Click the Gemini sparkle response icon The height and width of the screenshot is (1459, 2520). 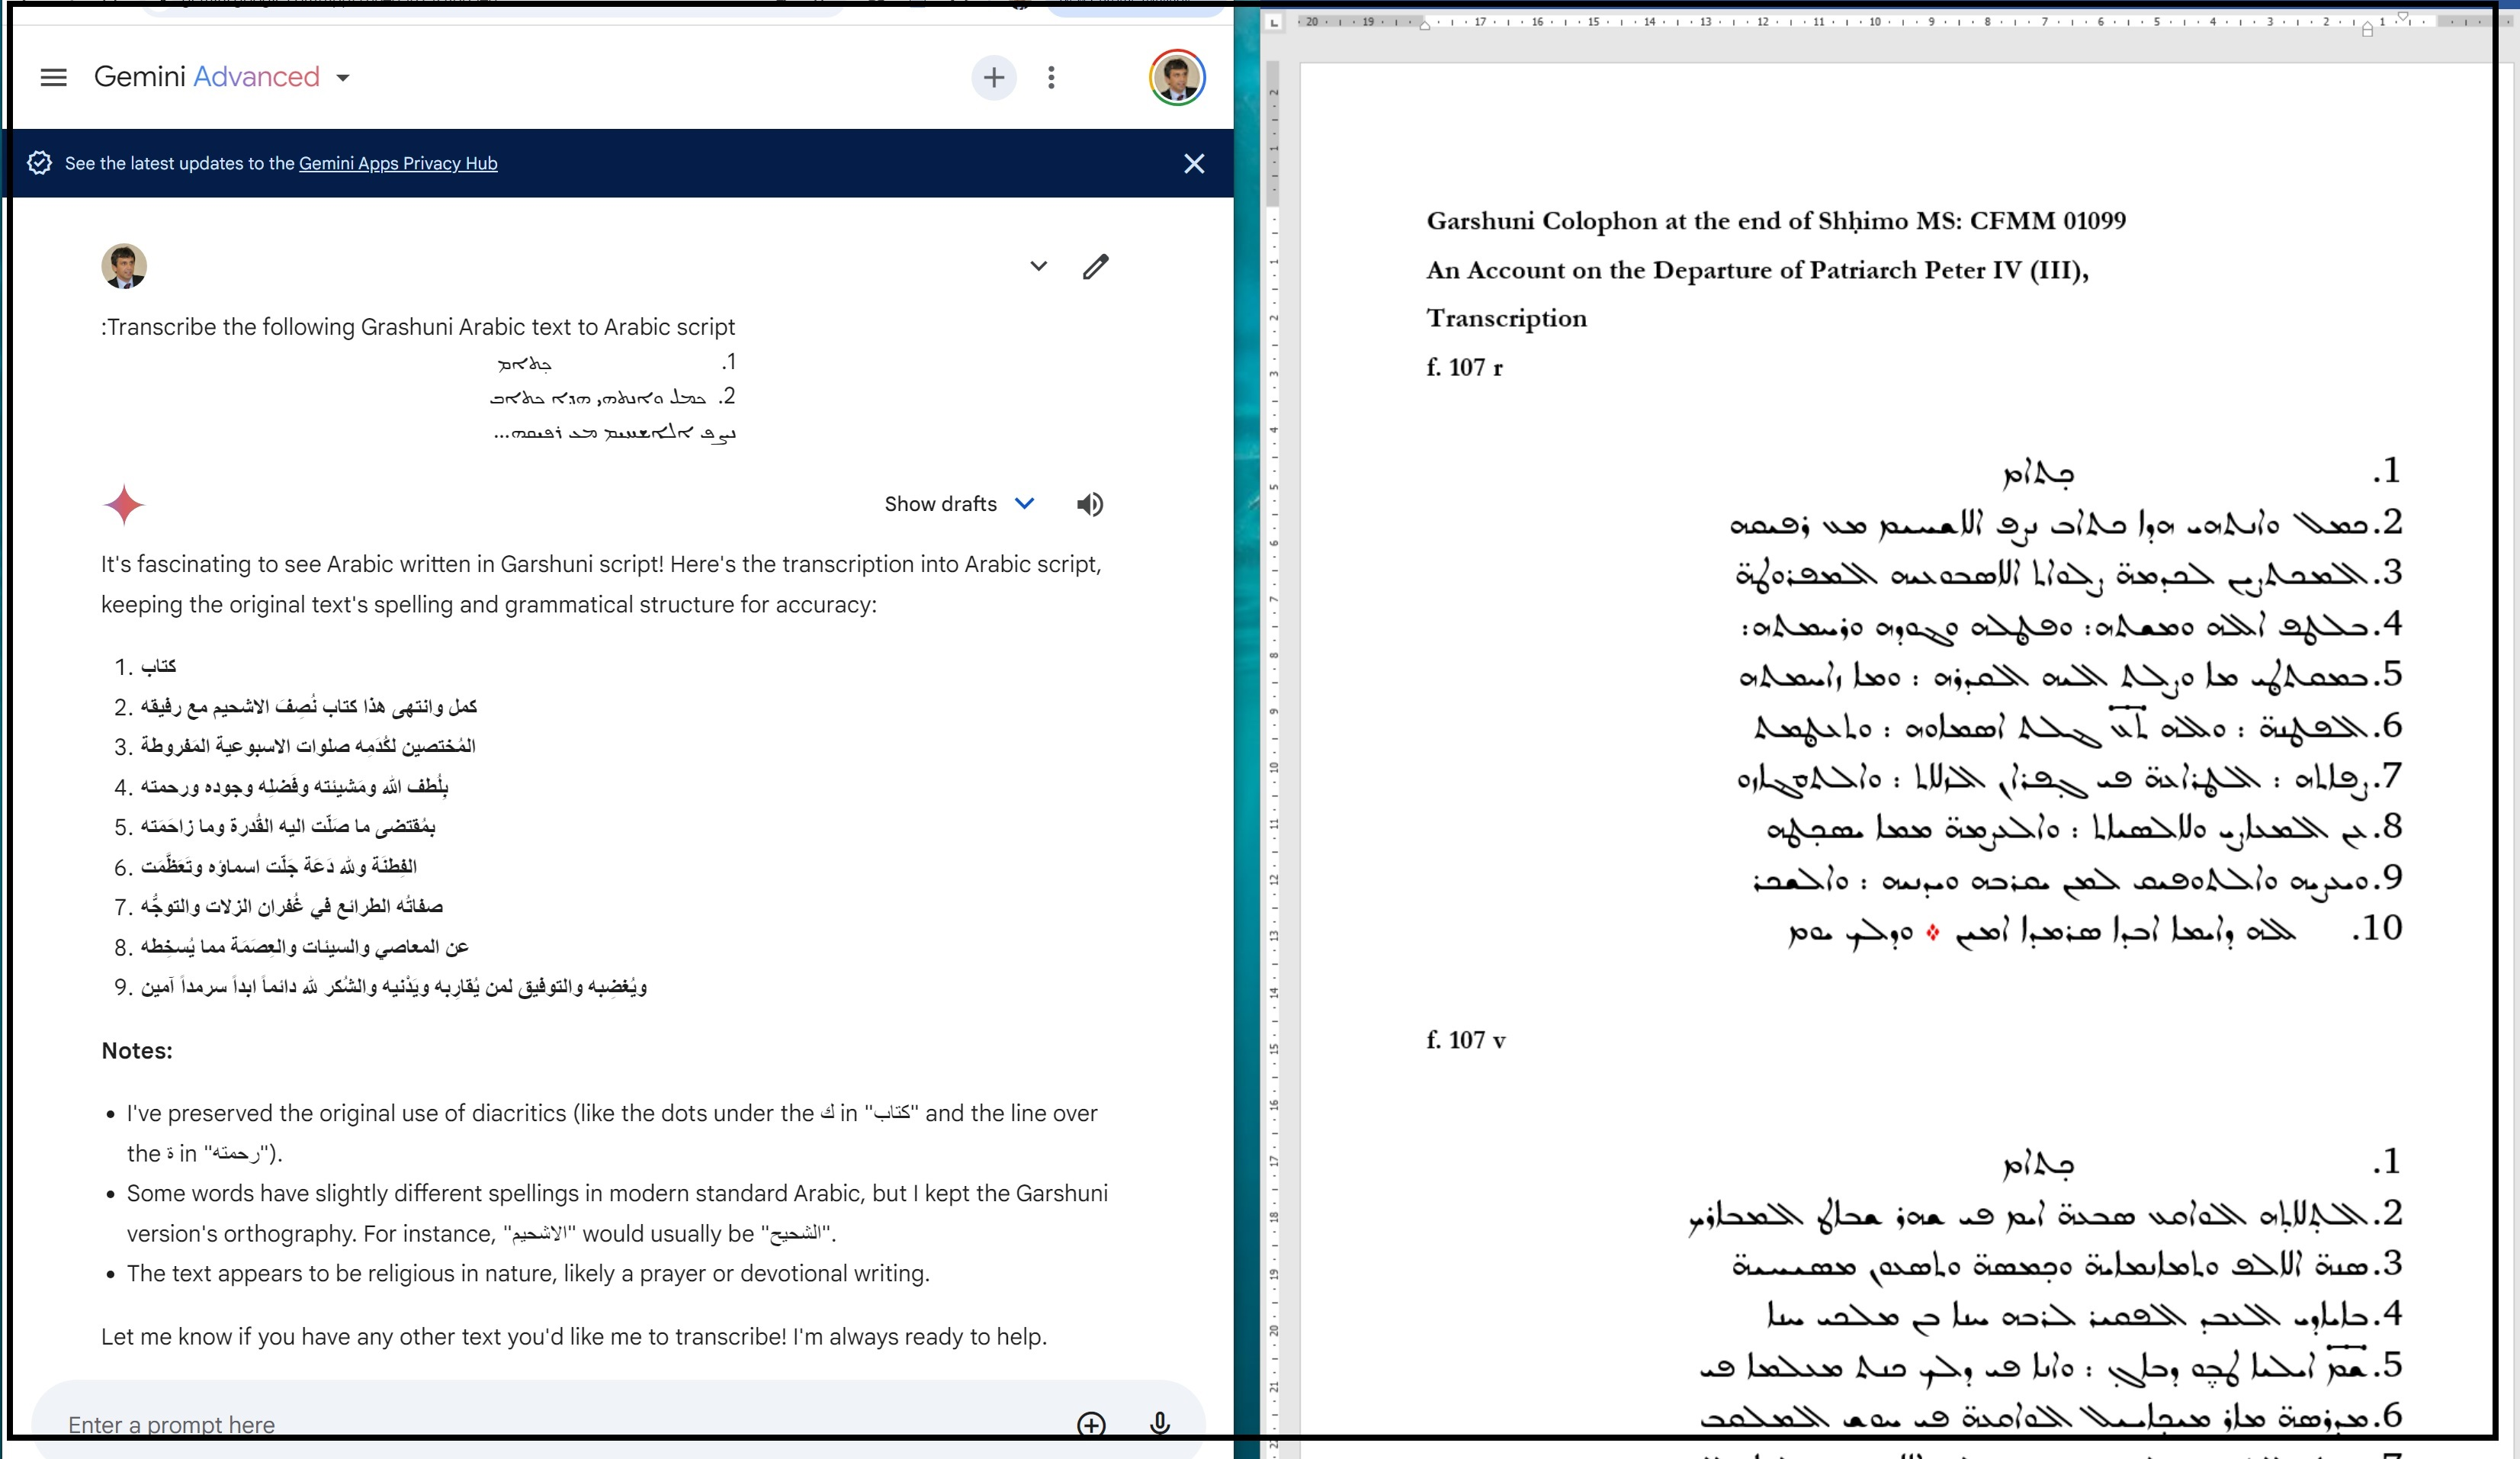click(x=124, y=505)
